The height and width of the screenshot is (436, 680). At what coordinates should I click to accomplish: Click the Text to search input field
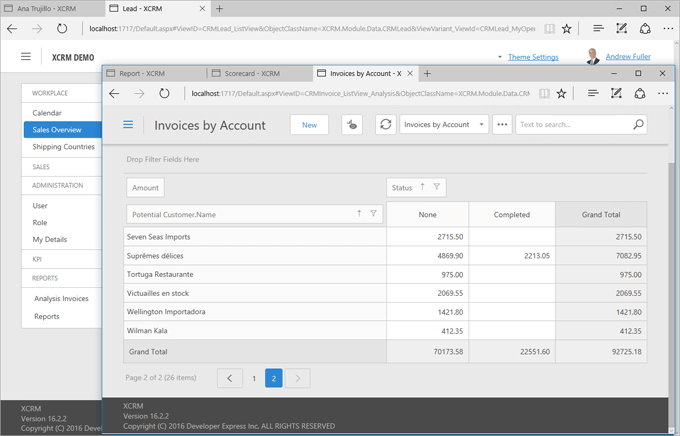click(572, 125)
